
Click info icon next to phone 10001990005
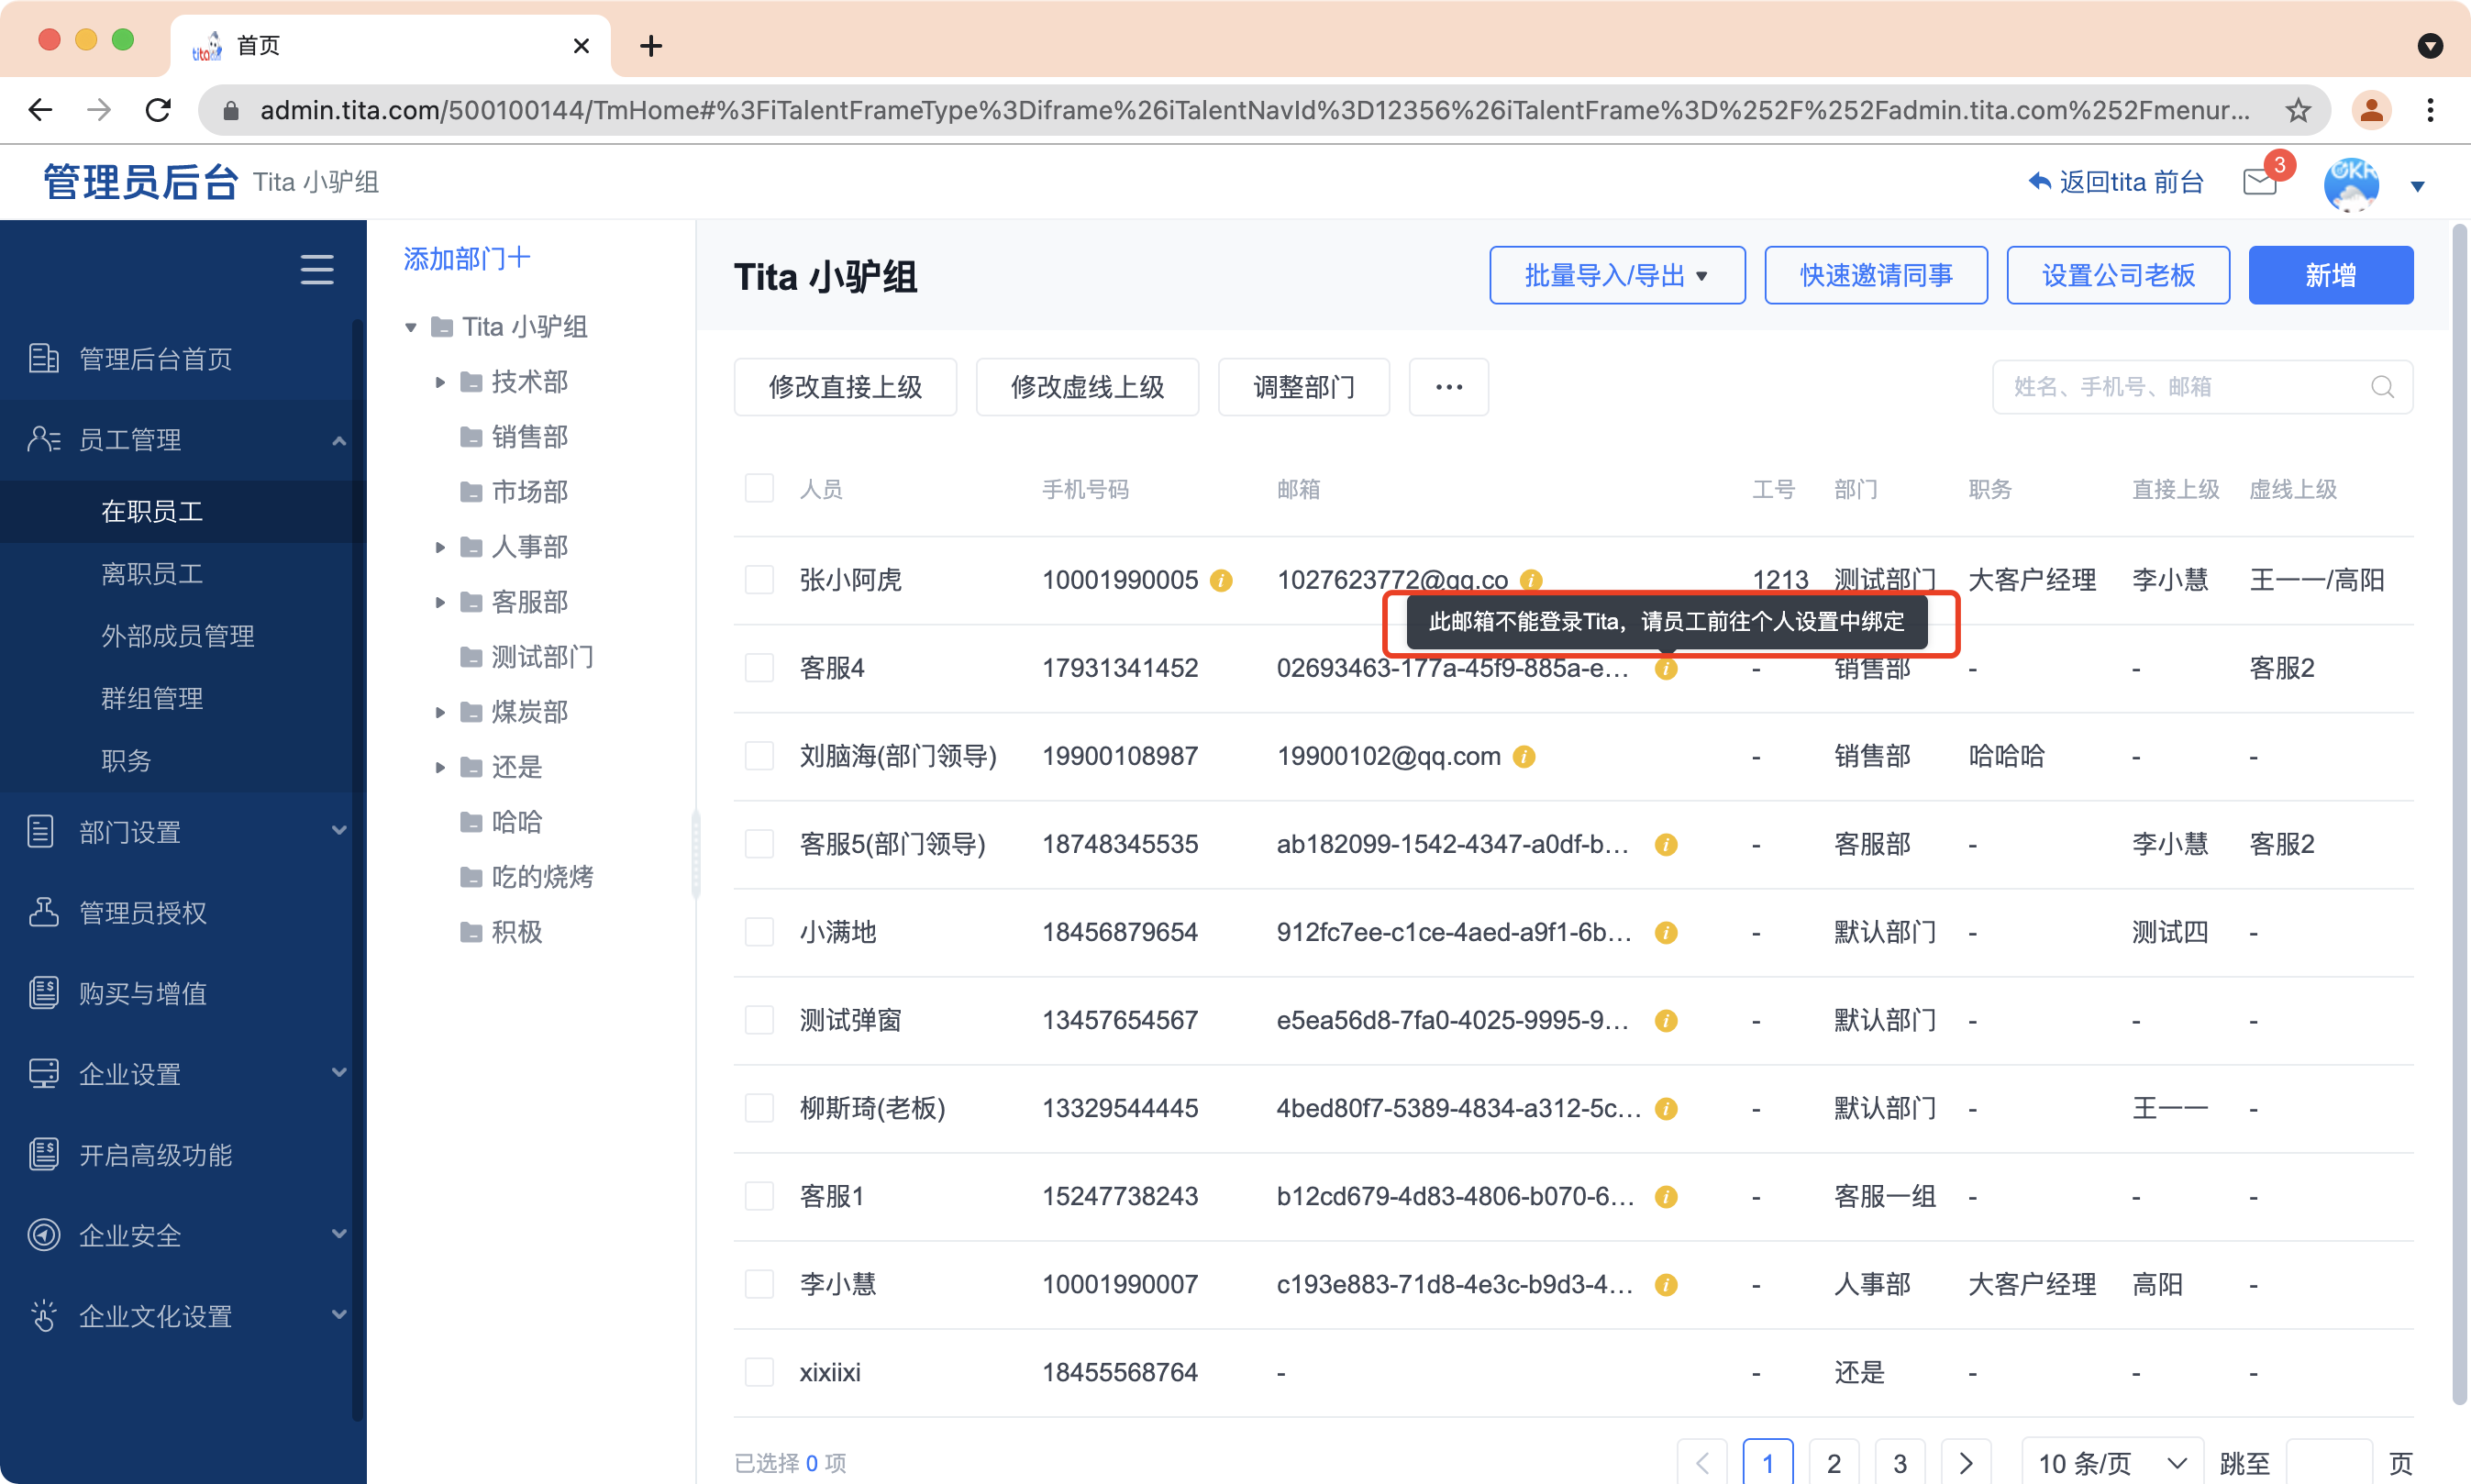[x=1221, y=580]
